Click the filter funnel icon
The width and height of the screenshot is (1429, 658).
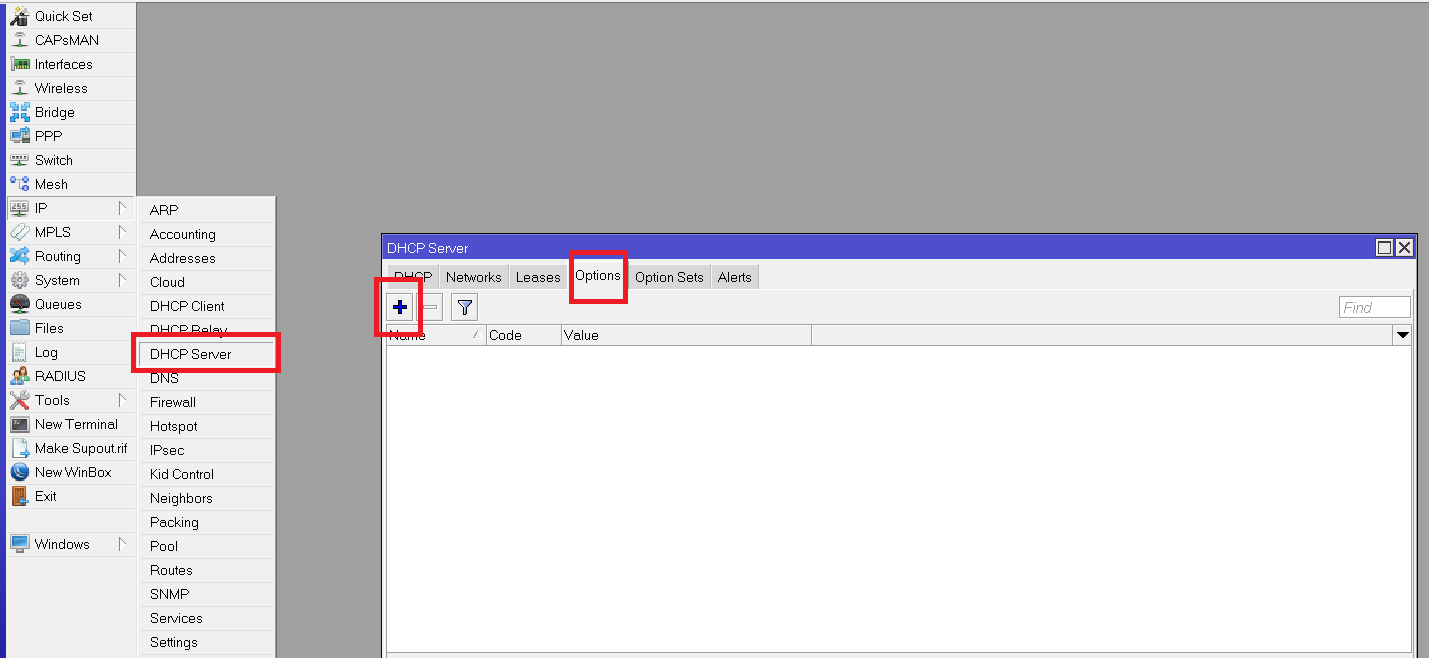pos(464,307)
